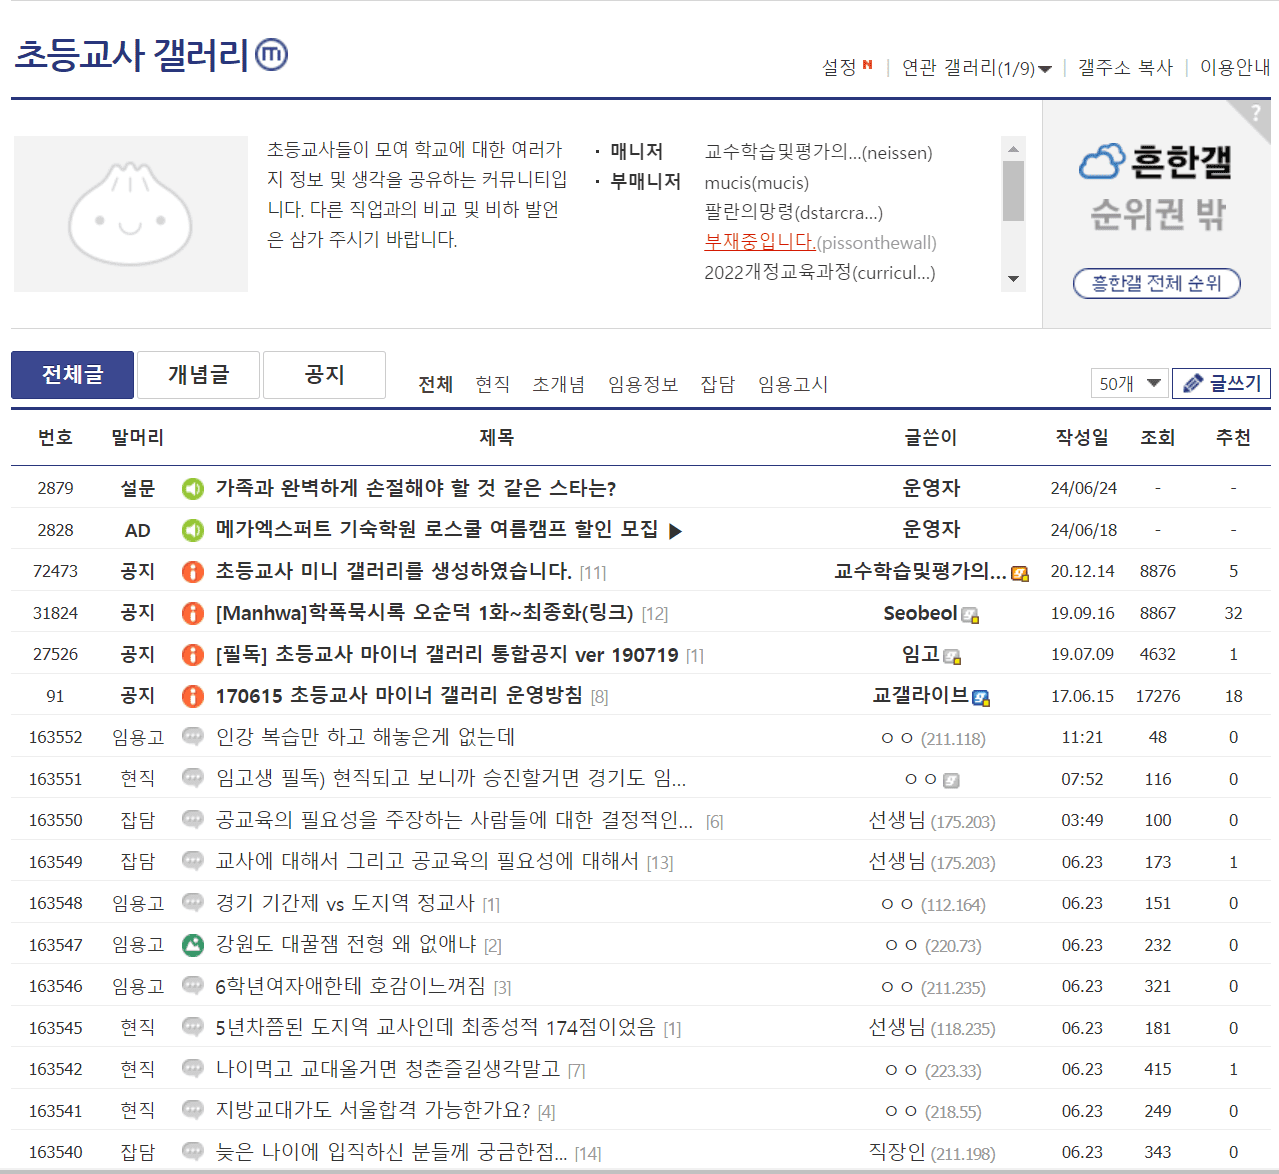1279x1174 pixels.
Task: Click the speech bubble icon on post 163551
Action: click(x=193, y=778)
